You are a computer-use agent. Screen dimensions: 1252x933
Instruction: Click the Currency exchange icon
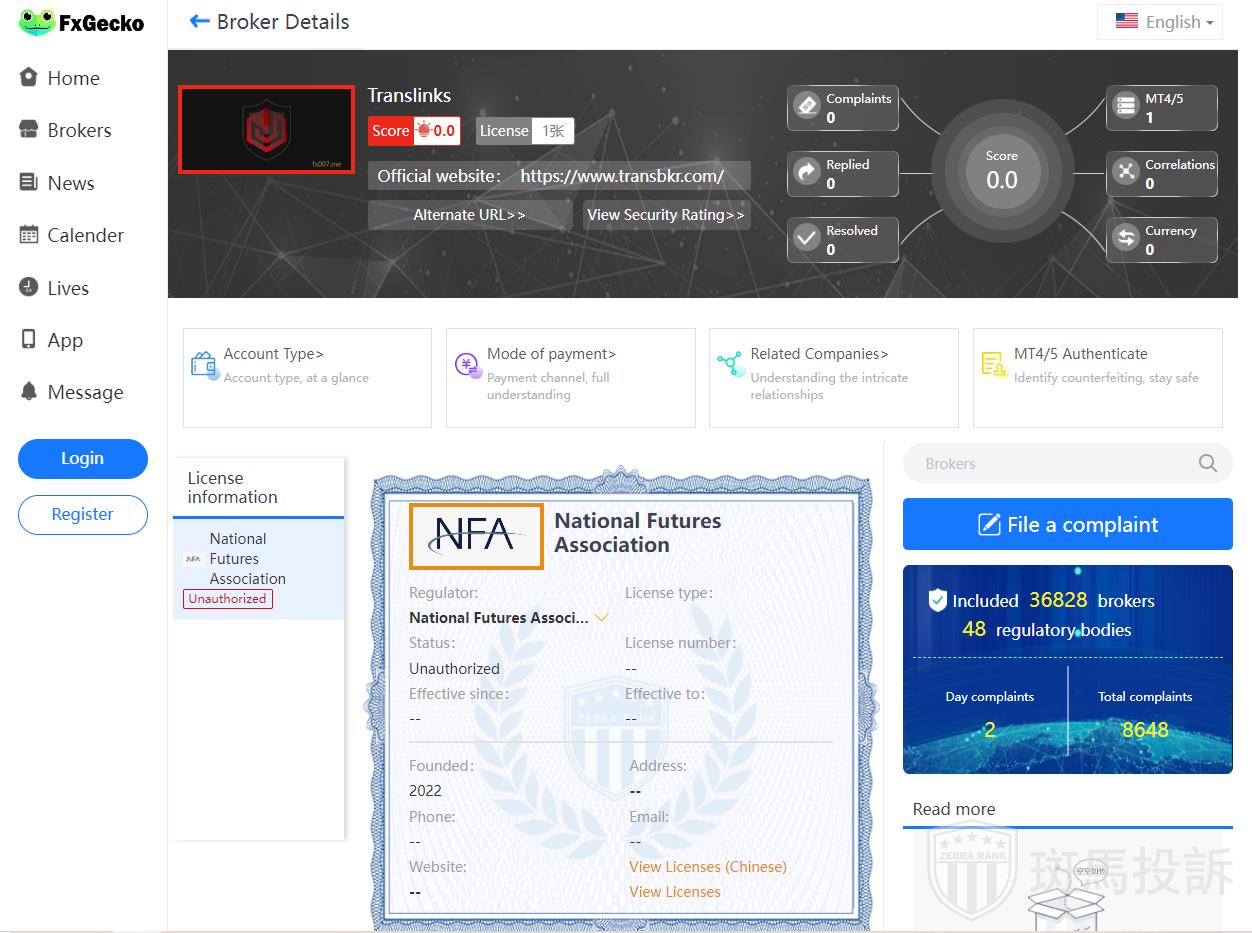pos(1126,238)
